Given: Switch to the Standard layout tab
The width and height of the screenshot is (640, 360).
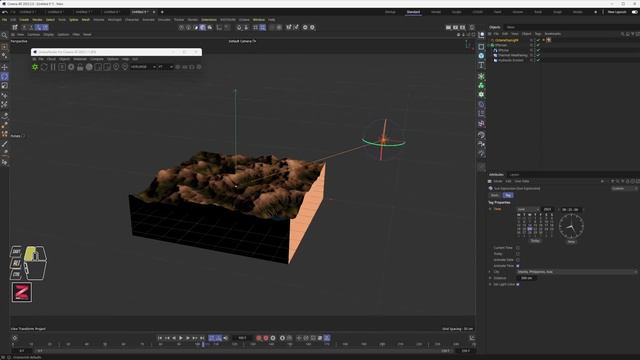Looking at the screenshot, I should pos(413,12).
